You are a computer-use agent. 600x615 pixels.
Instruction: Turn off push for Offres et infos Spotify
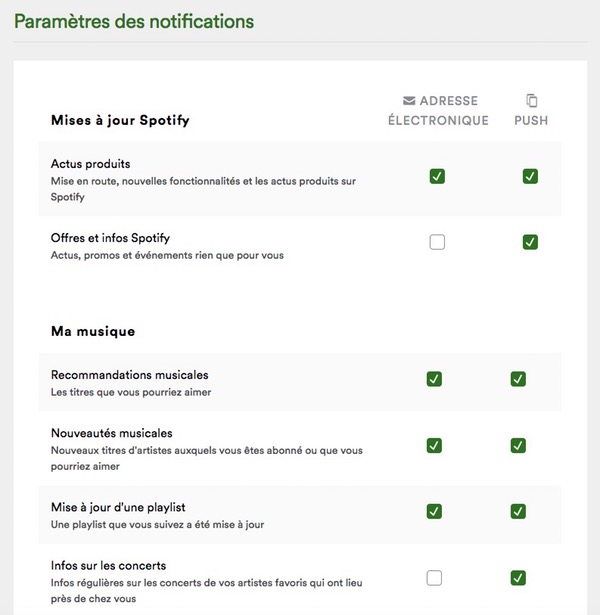(530, 242)
